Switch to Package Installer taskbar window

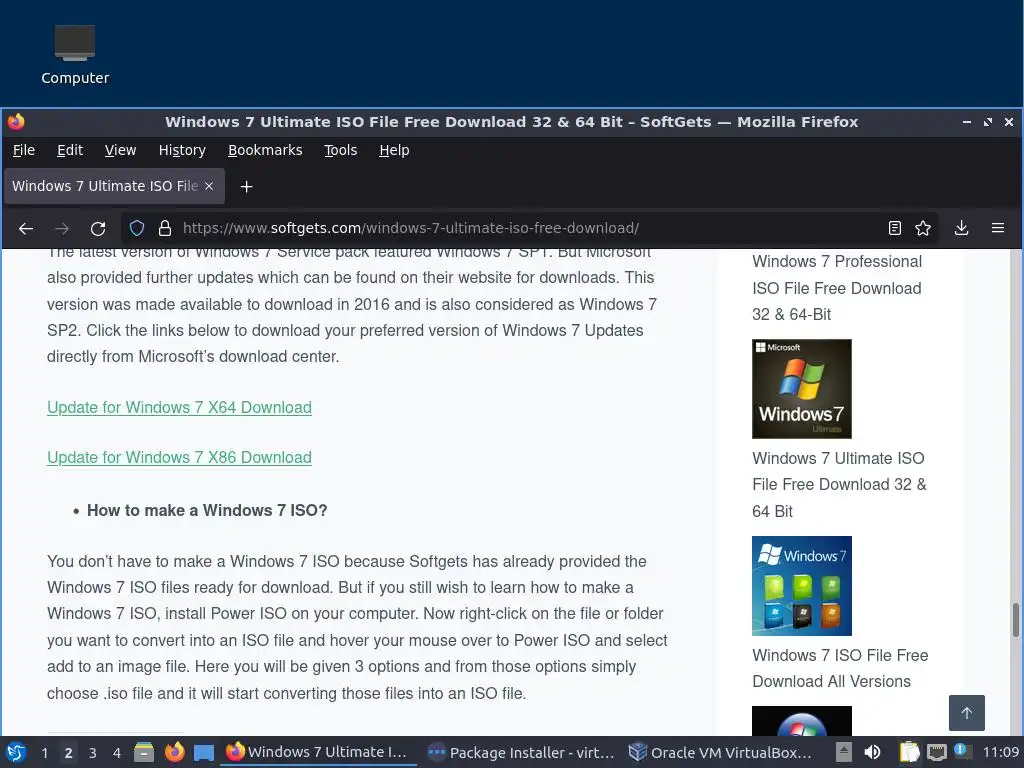520,752
